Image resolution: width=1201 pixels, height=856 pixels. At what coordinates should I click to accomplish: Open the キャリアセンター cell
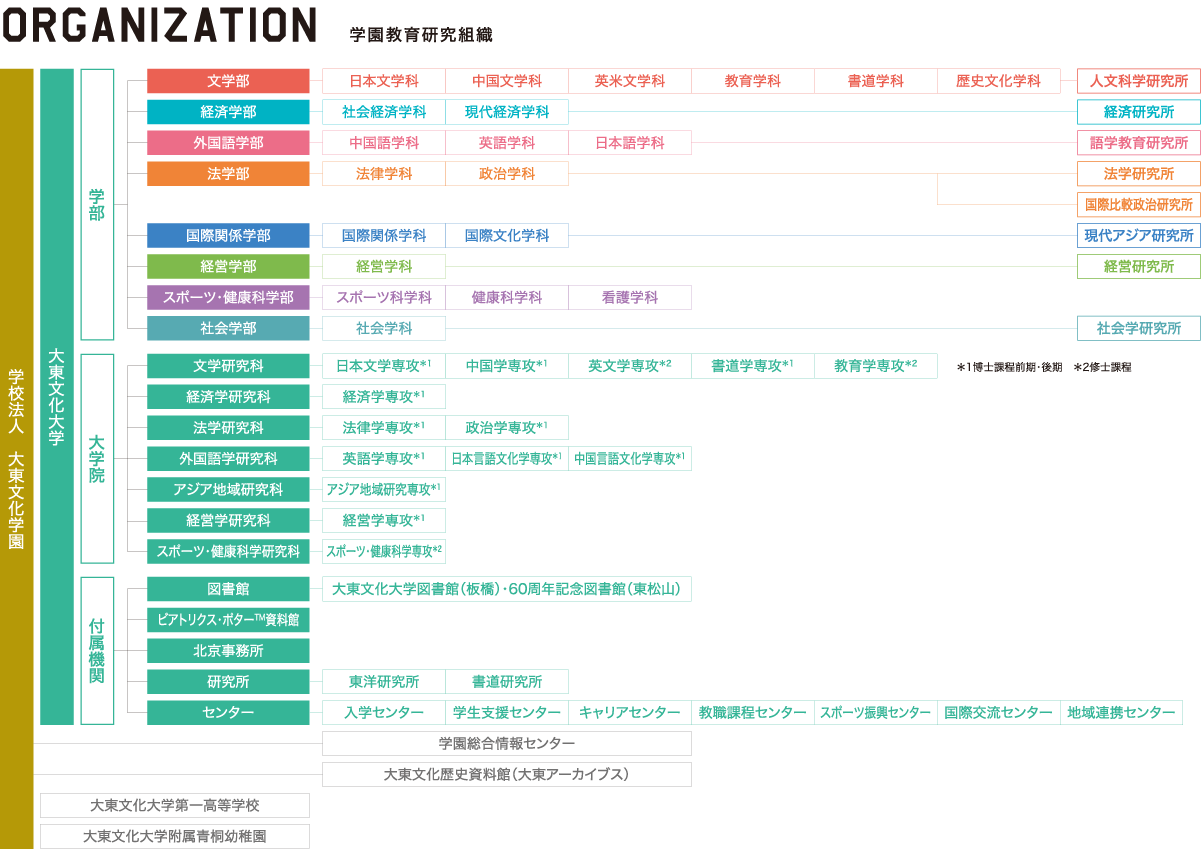tap(630, 713)
